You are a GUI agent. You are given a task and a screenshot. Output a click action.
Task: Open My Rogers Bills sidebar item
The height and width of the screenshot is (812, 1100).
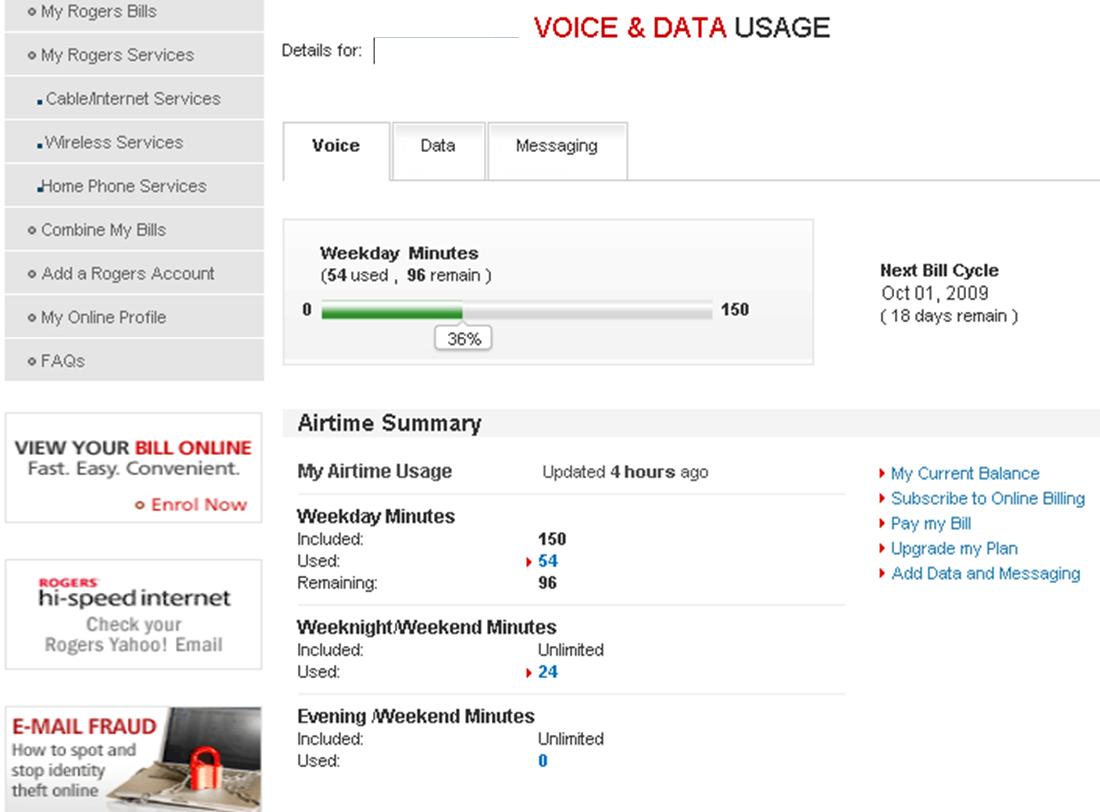[134, 13]
